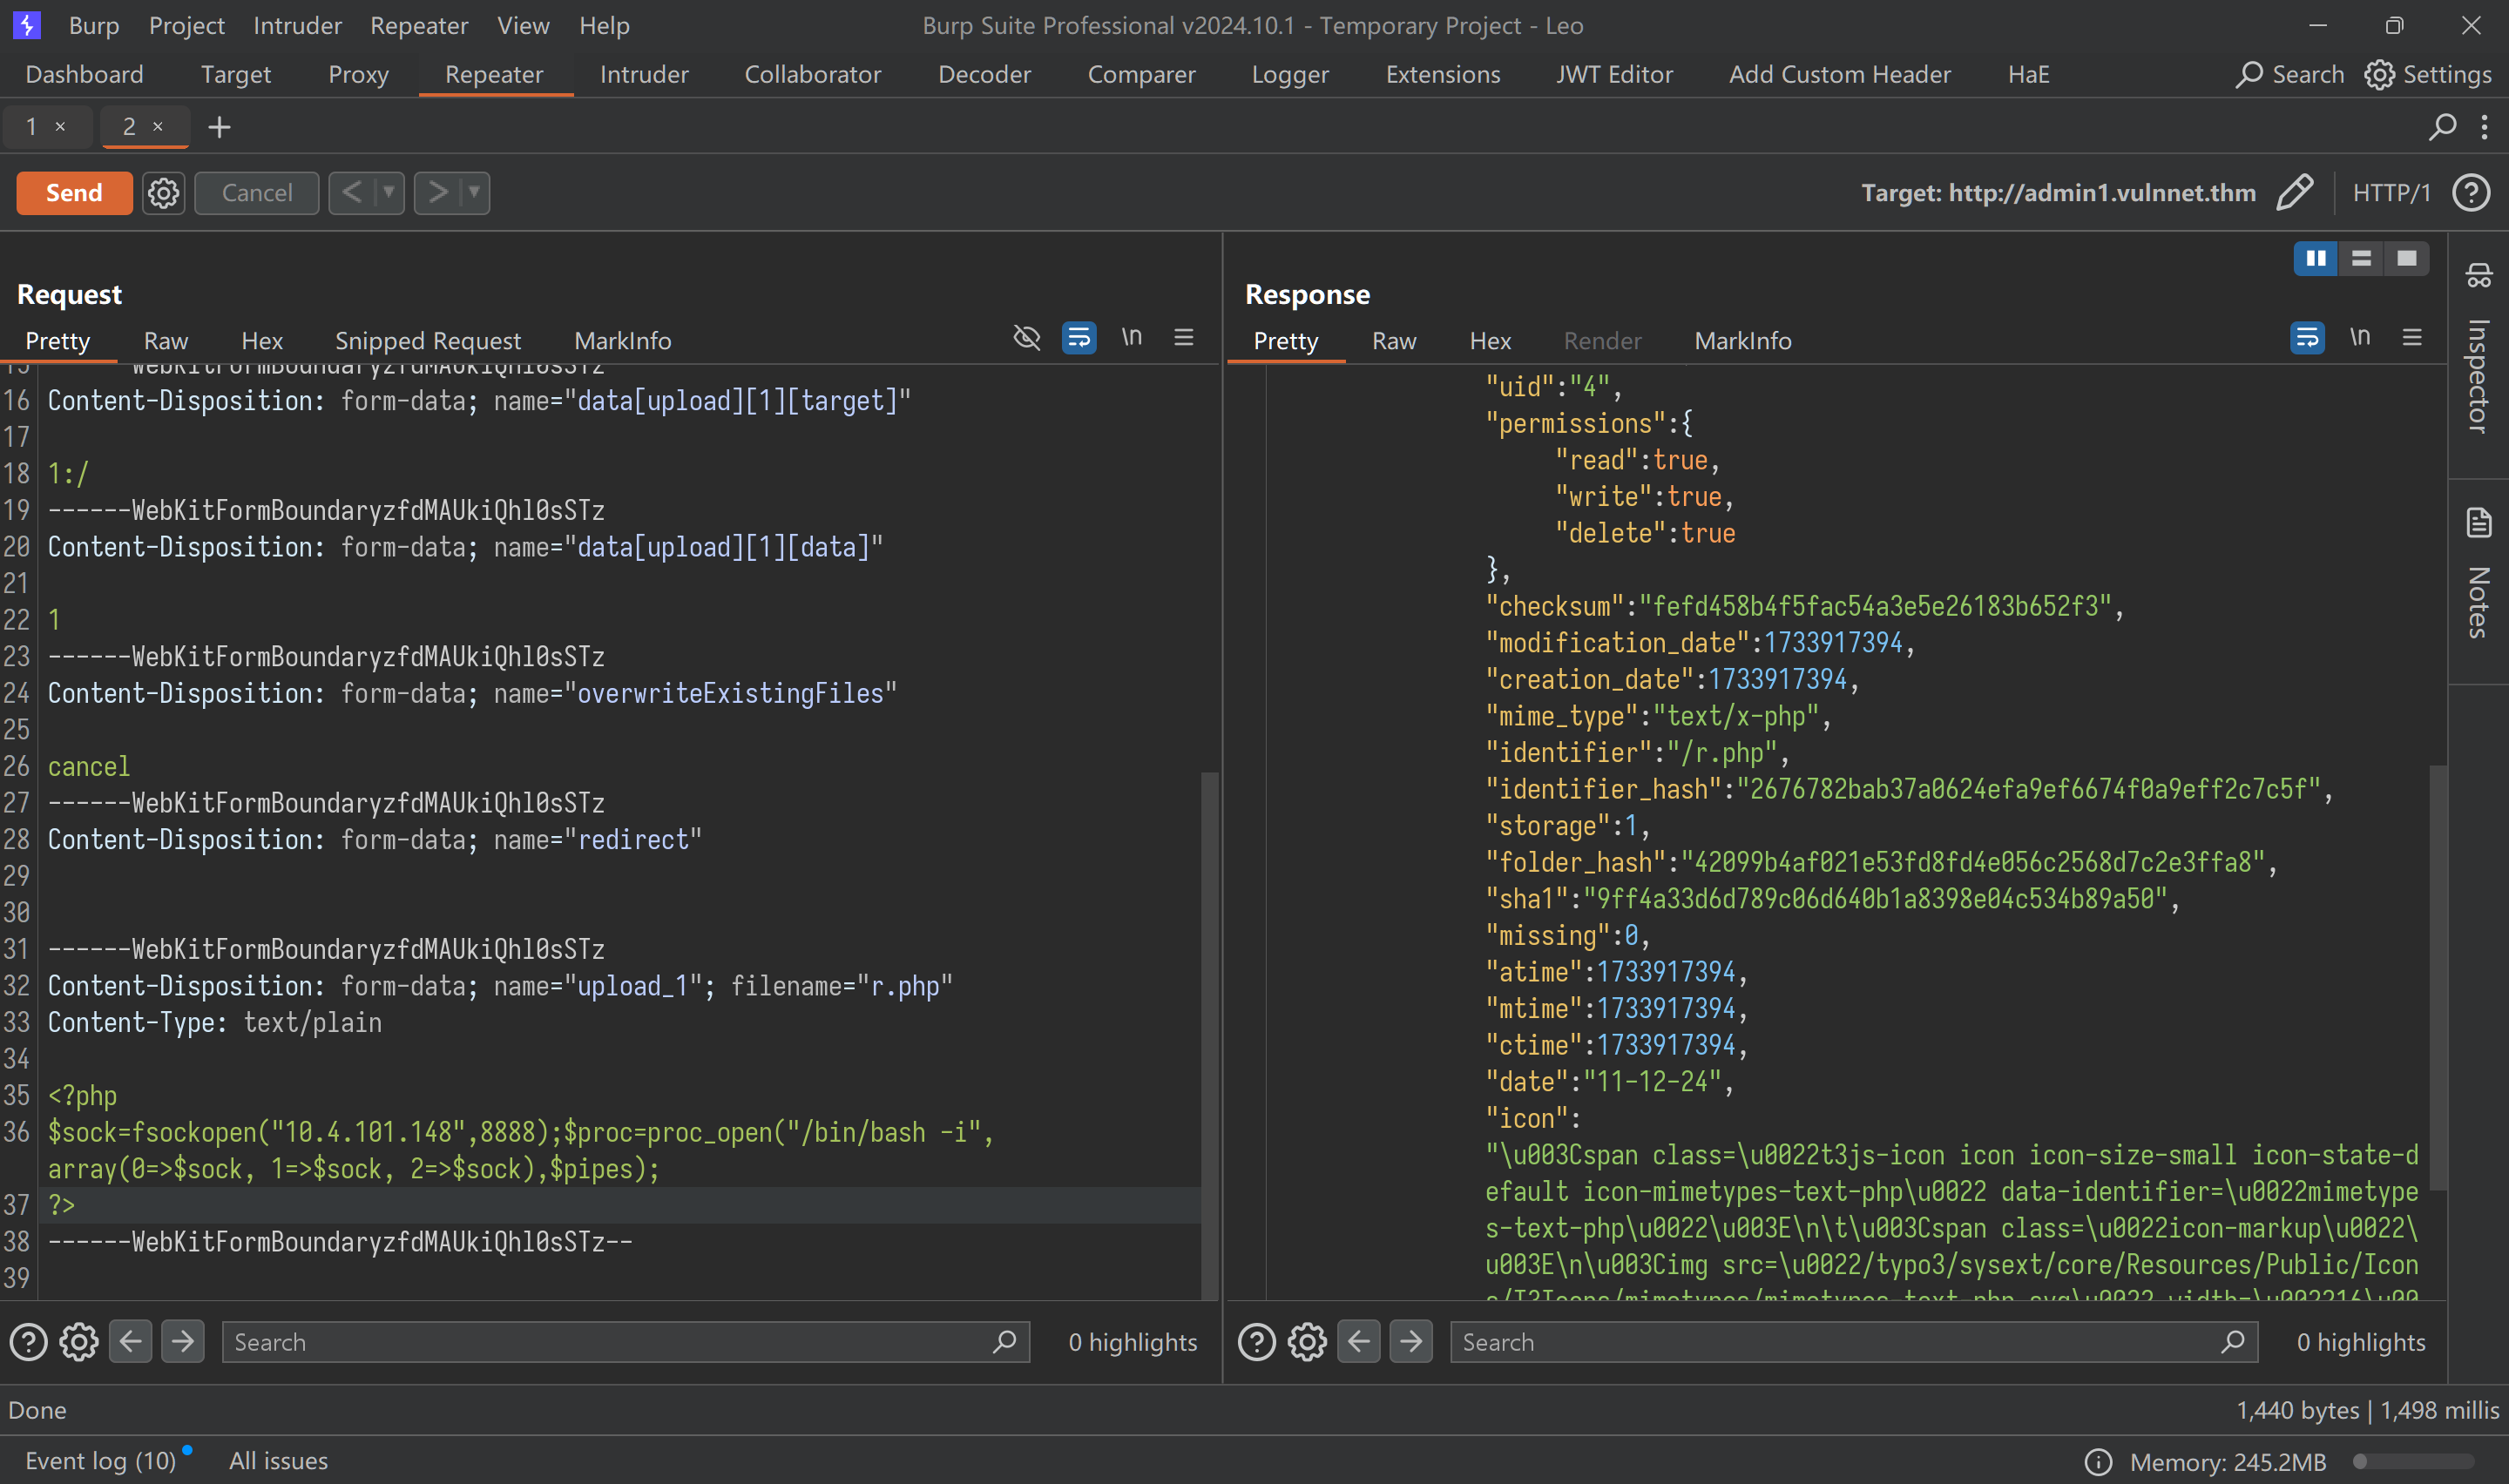Search Repeater tabs with magnifier icon

click(2442, 127)
